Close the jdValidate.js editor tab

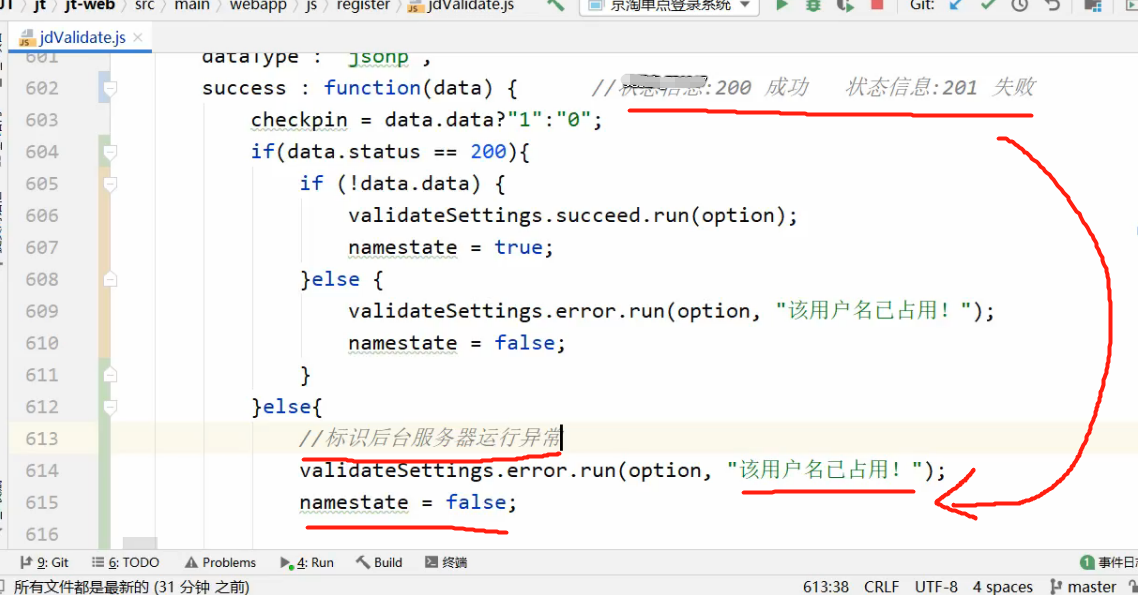click(x=138, y=37)
